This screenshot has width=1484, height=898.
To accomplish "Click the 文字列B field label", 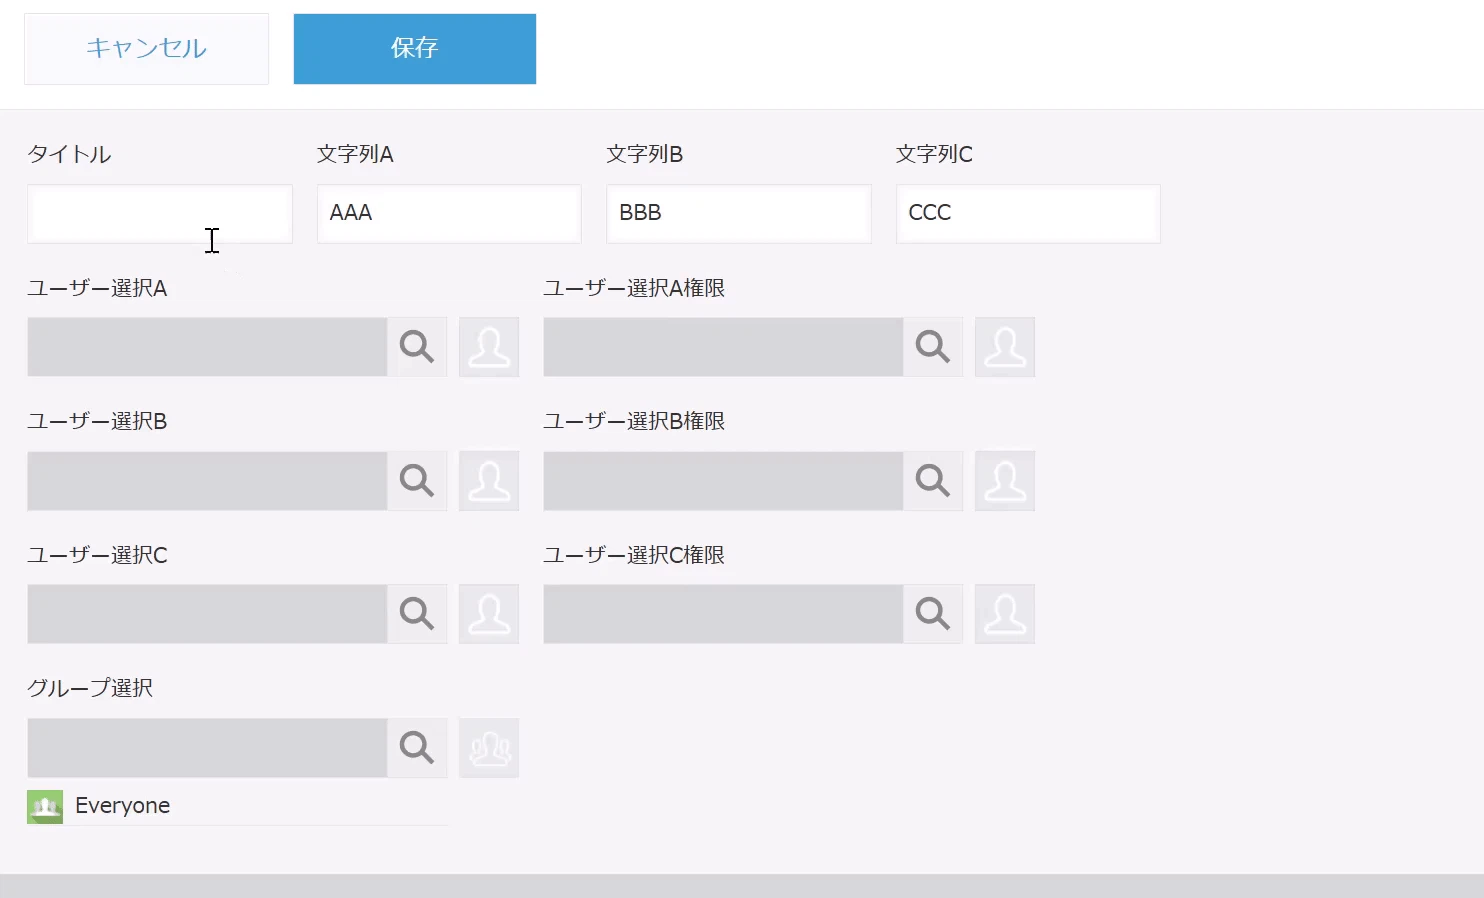I will (645, 154).
